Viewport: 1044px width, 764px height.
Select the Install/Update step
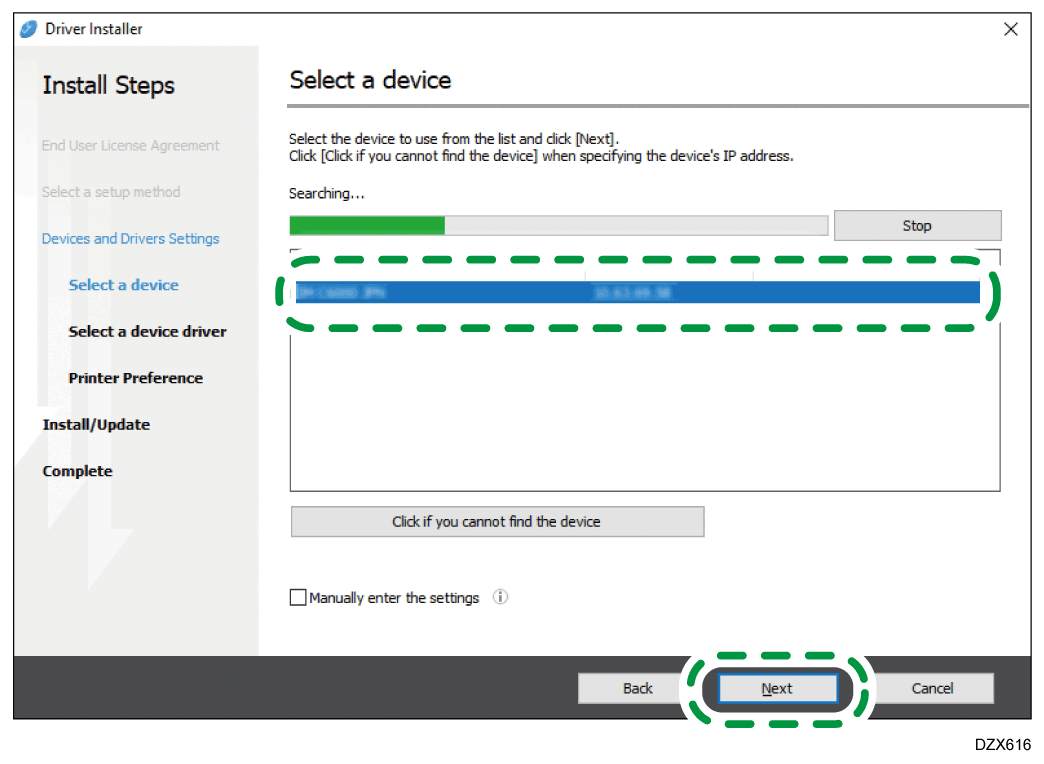[x=96, y=424]
